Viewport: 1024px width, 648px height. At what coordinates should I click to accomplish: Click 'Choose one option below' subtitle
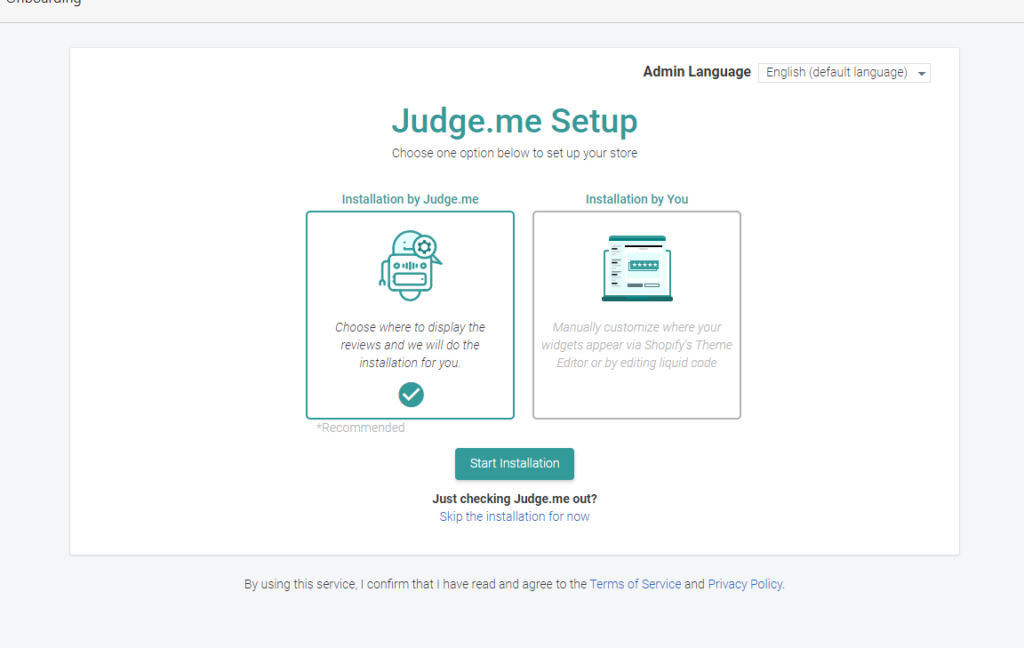[x=515, y=154]
